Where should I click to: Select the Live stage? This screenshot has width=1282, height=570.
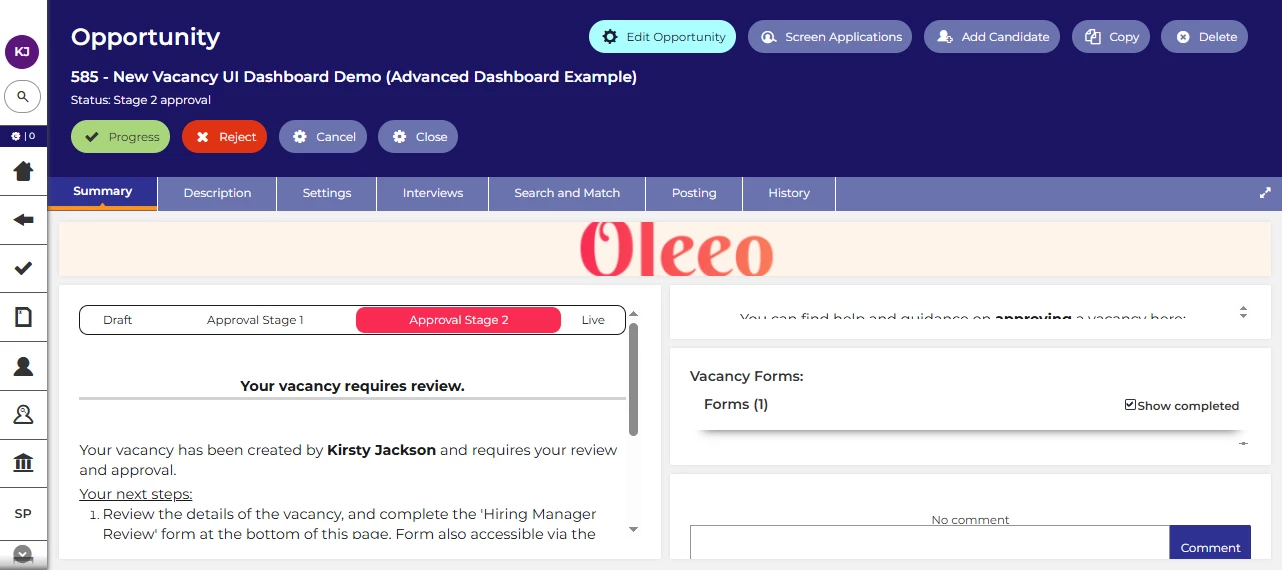coord(593,320)
